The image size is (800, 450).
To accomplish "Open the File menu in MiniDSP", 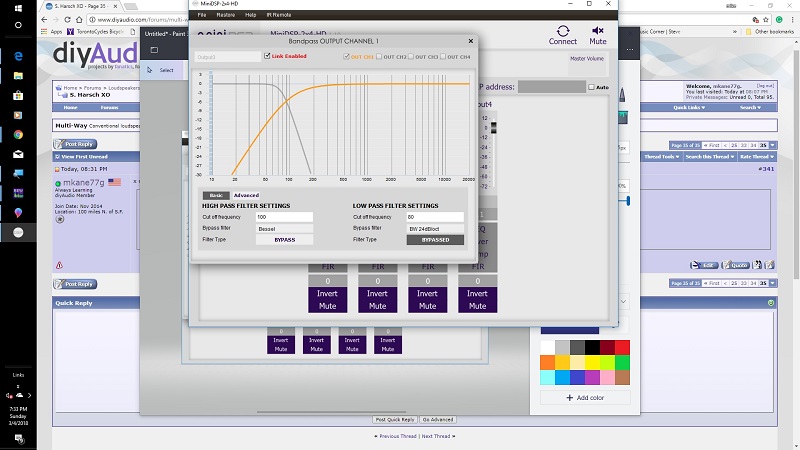I will 202,15.
